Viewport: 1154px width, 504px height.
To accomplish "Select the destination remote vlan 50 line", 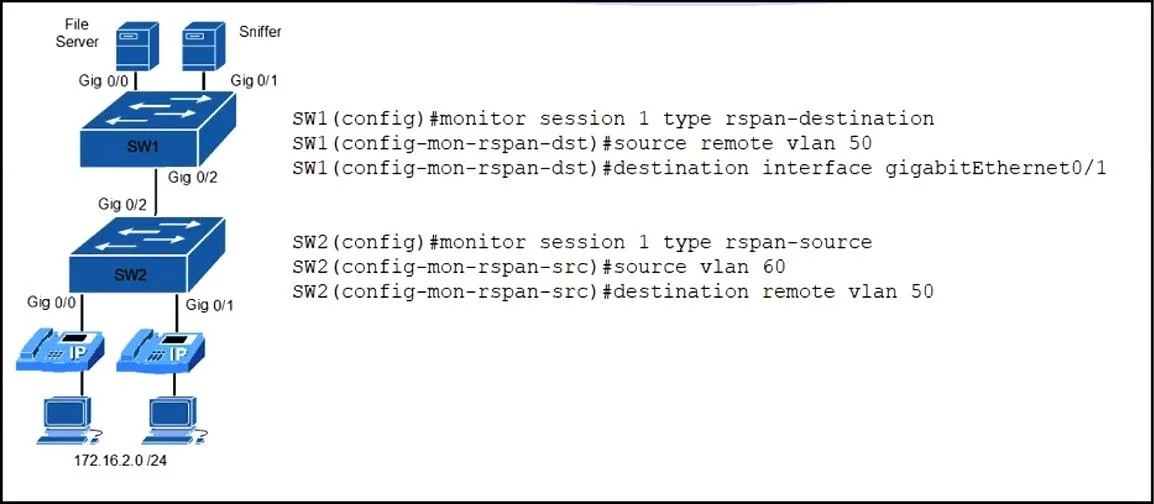I will click(613, 293).
